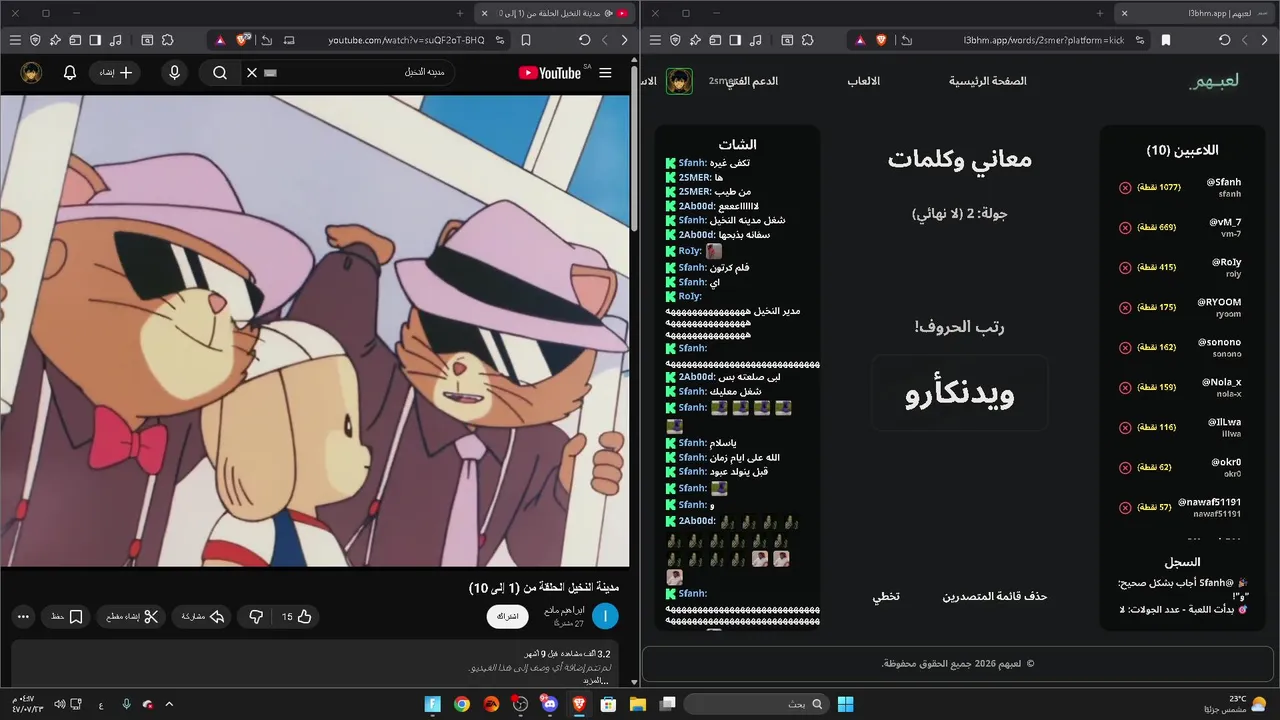
Task: Click the YouTube video player
Action: coord(315,330)
